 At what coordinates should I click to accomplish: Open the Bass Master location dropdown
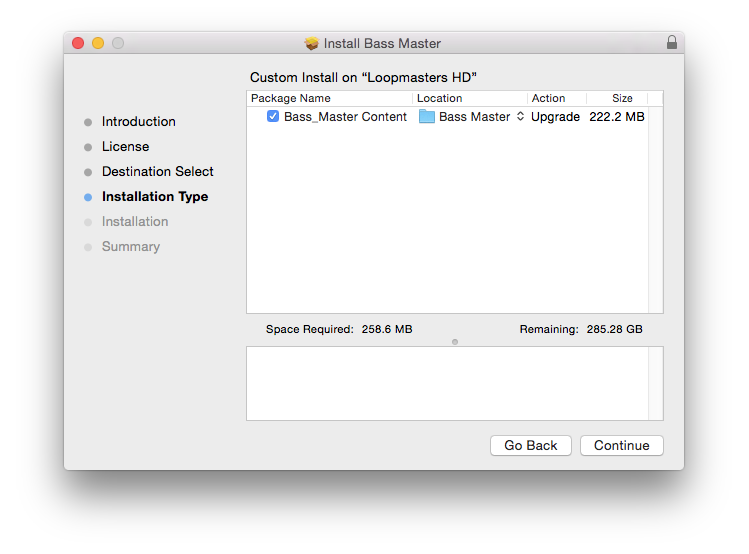coord(520,117)
